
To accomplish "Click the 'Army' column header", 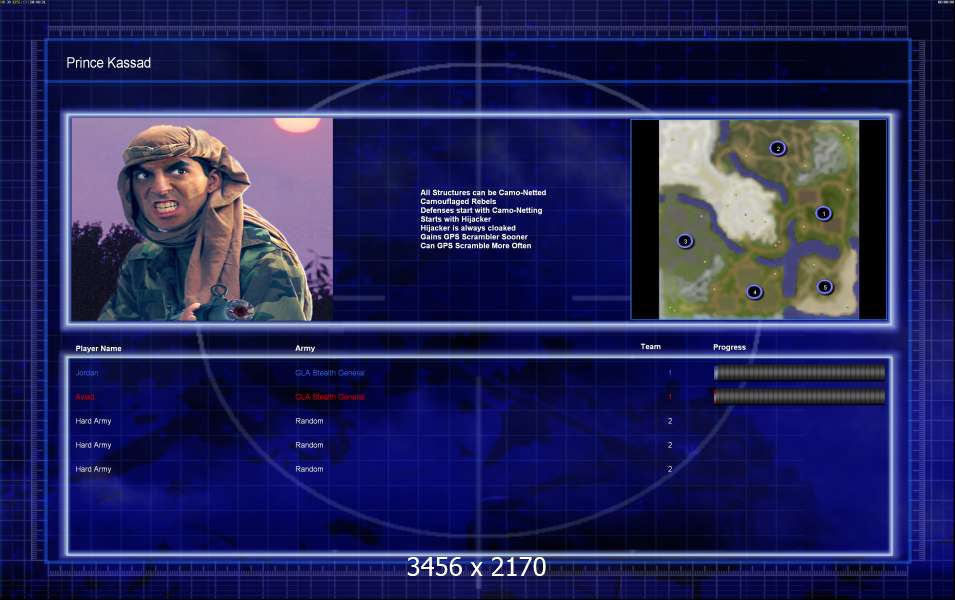I will 305,348.
